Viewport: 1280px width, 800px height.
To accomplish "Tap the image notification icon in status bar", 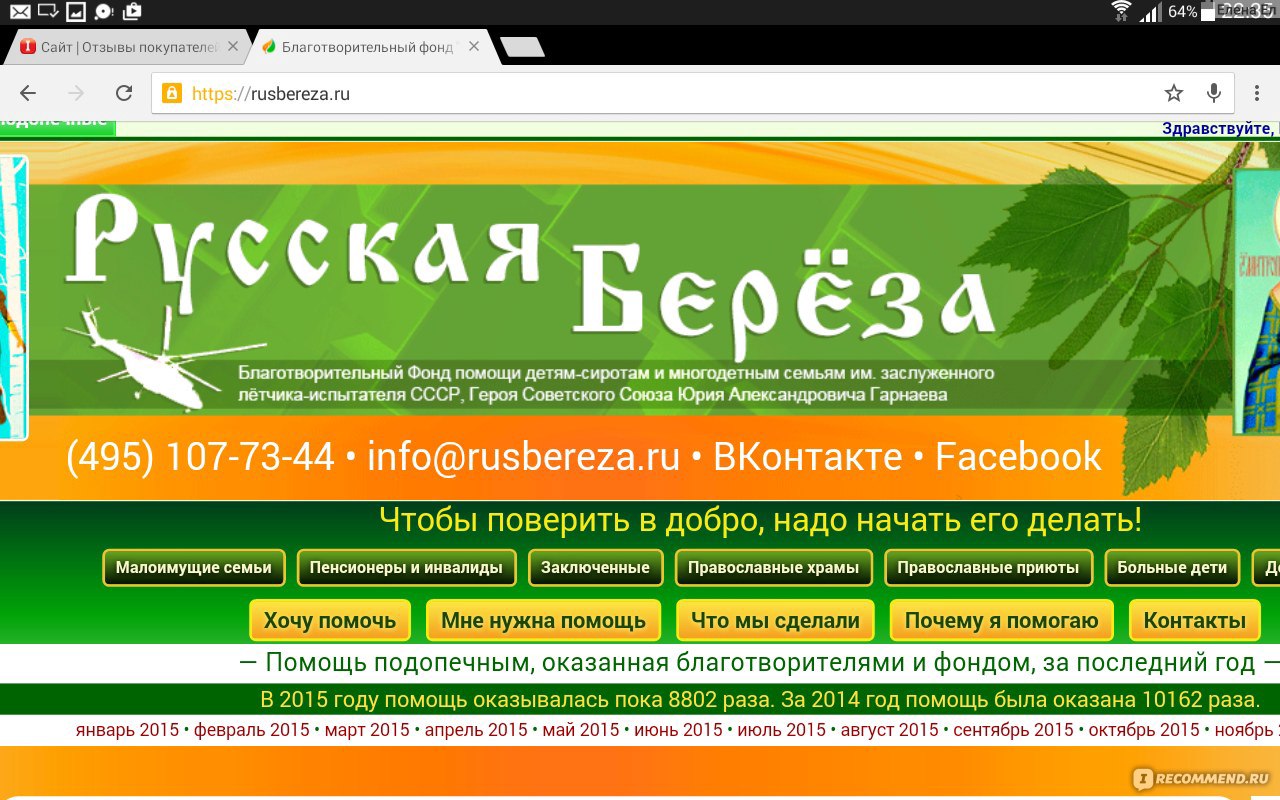I will [75, 12].
